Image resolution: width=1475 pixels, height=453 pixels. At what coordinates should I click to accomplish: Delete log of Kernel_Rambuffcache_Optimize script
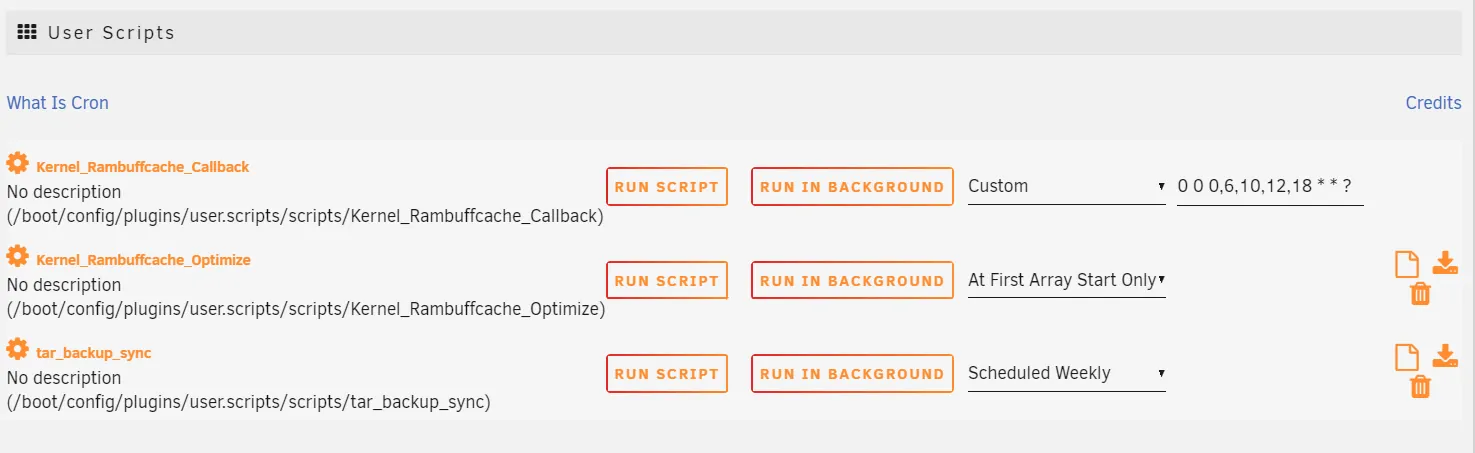(x=1420, y=294)
